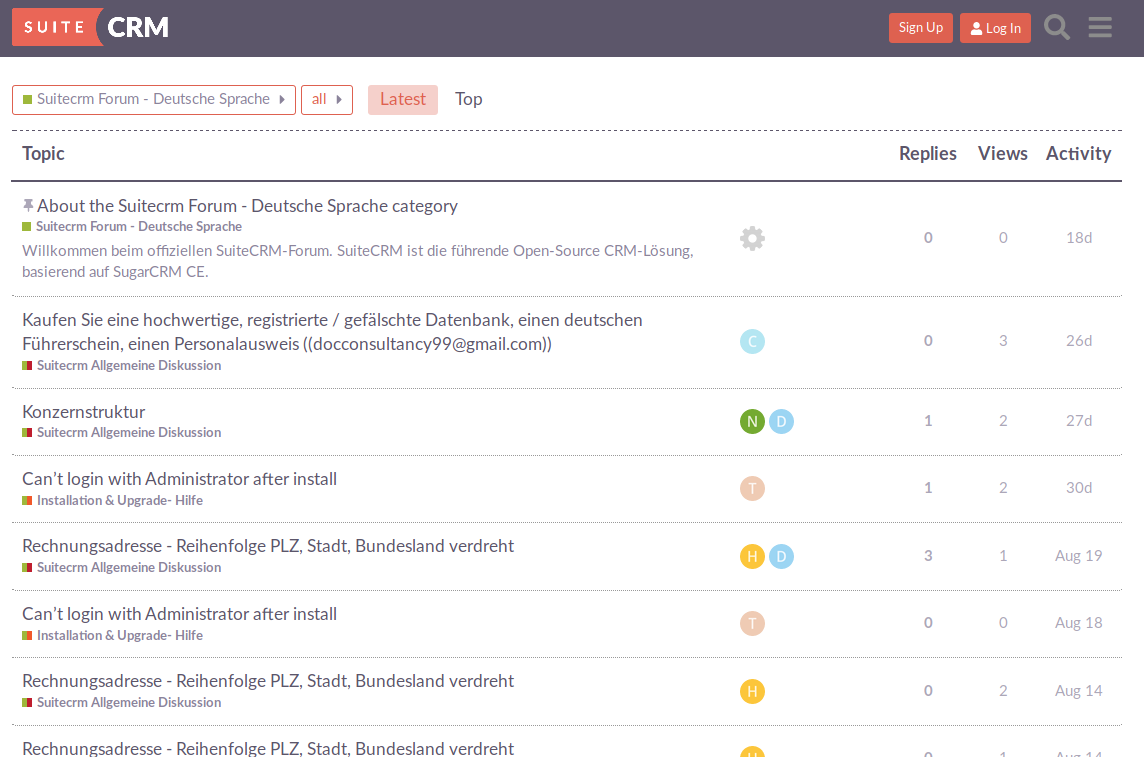
Task: Click the Log In button
Action: (x=995, y=28)
